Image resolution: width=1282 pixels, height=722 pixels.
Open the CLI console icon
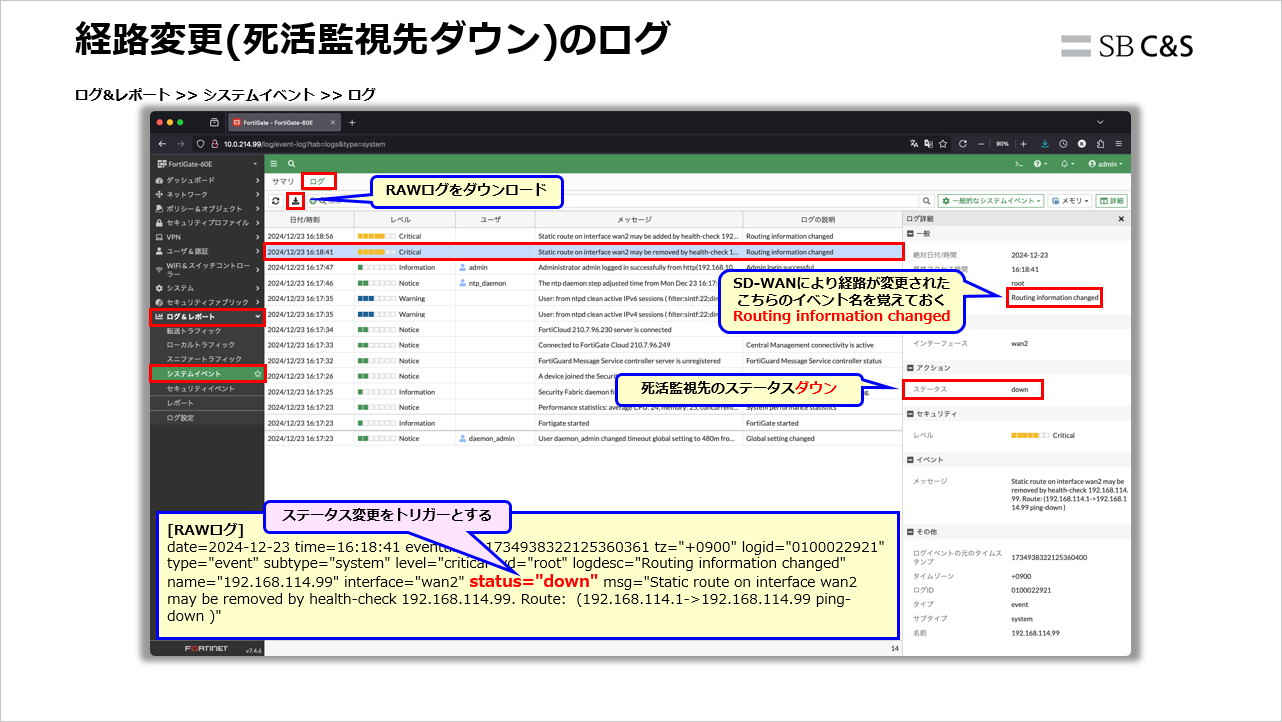(1018, 163)
